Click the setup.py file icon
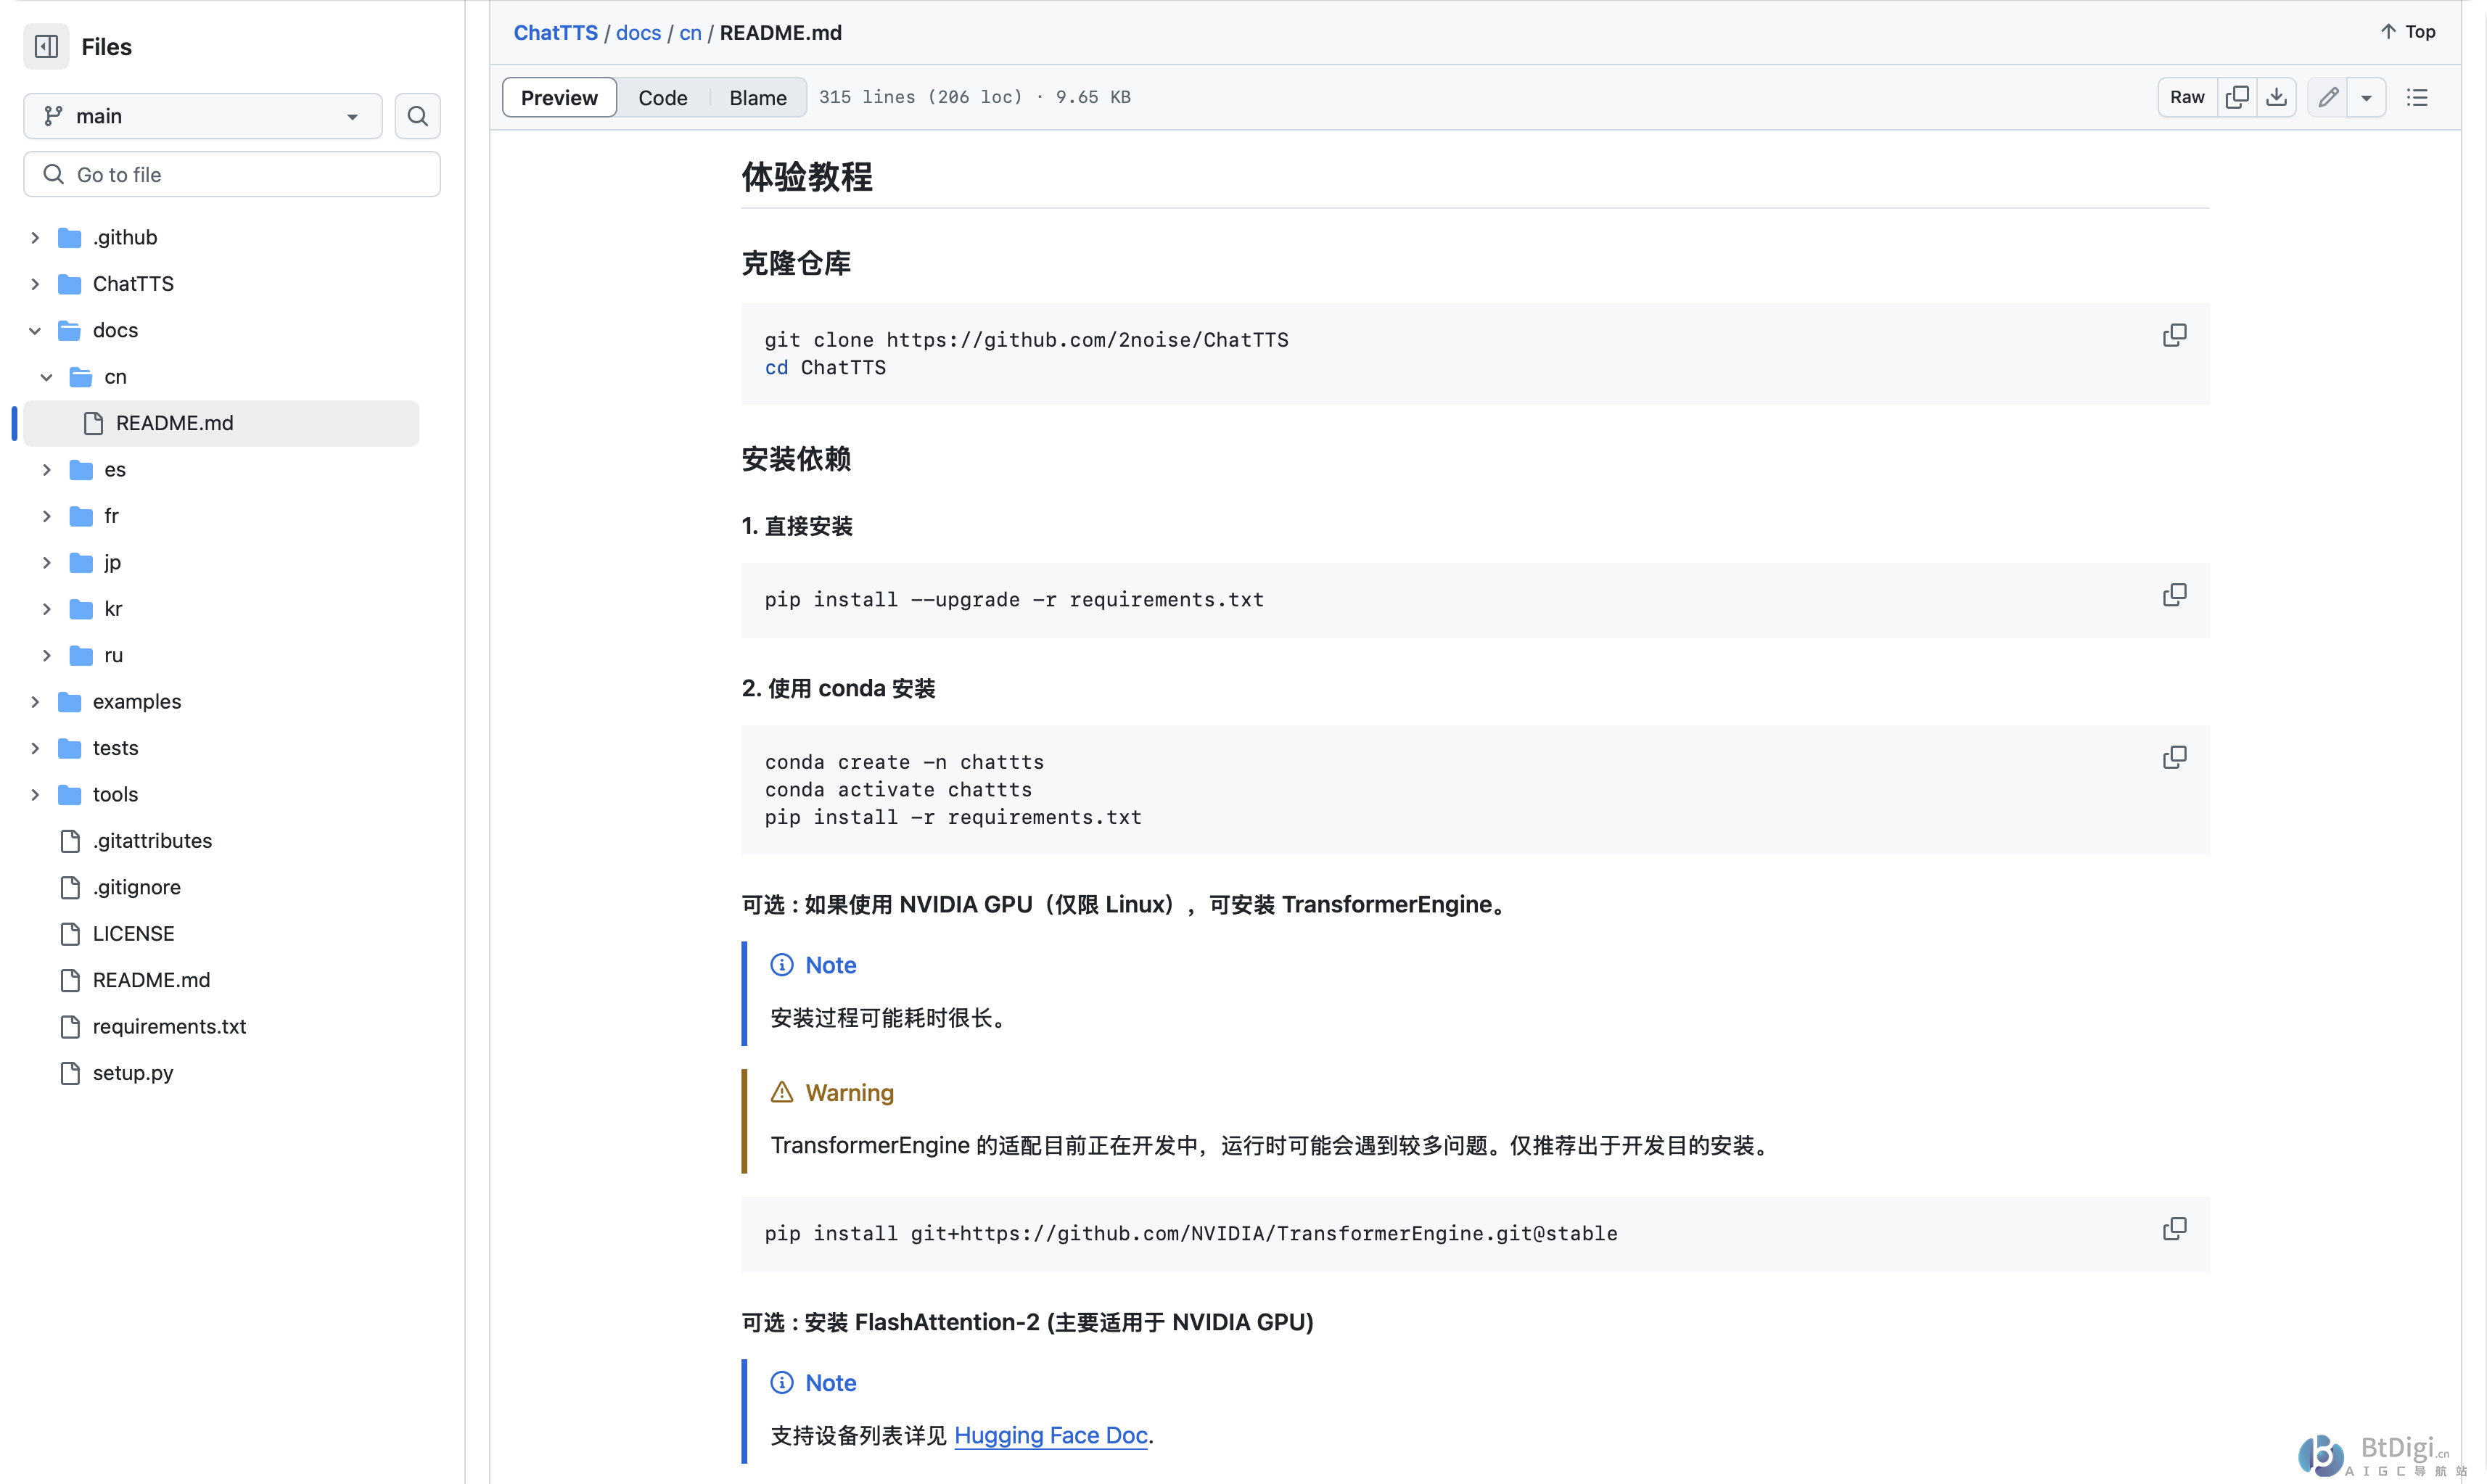 click(x=70, y=1073)
